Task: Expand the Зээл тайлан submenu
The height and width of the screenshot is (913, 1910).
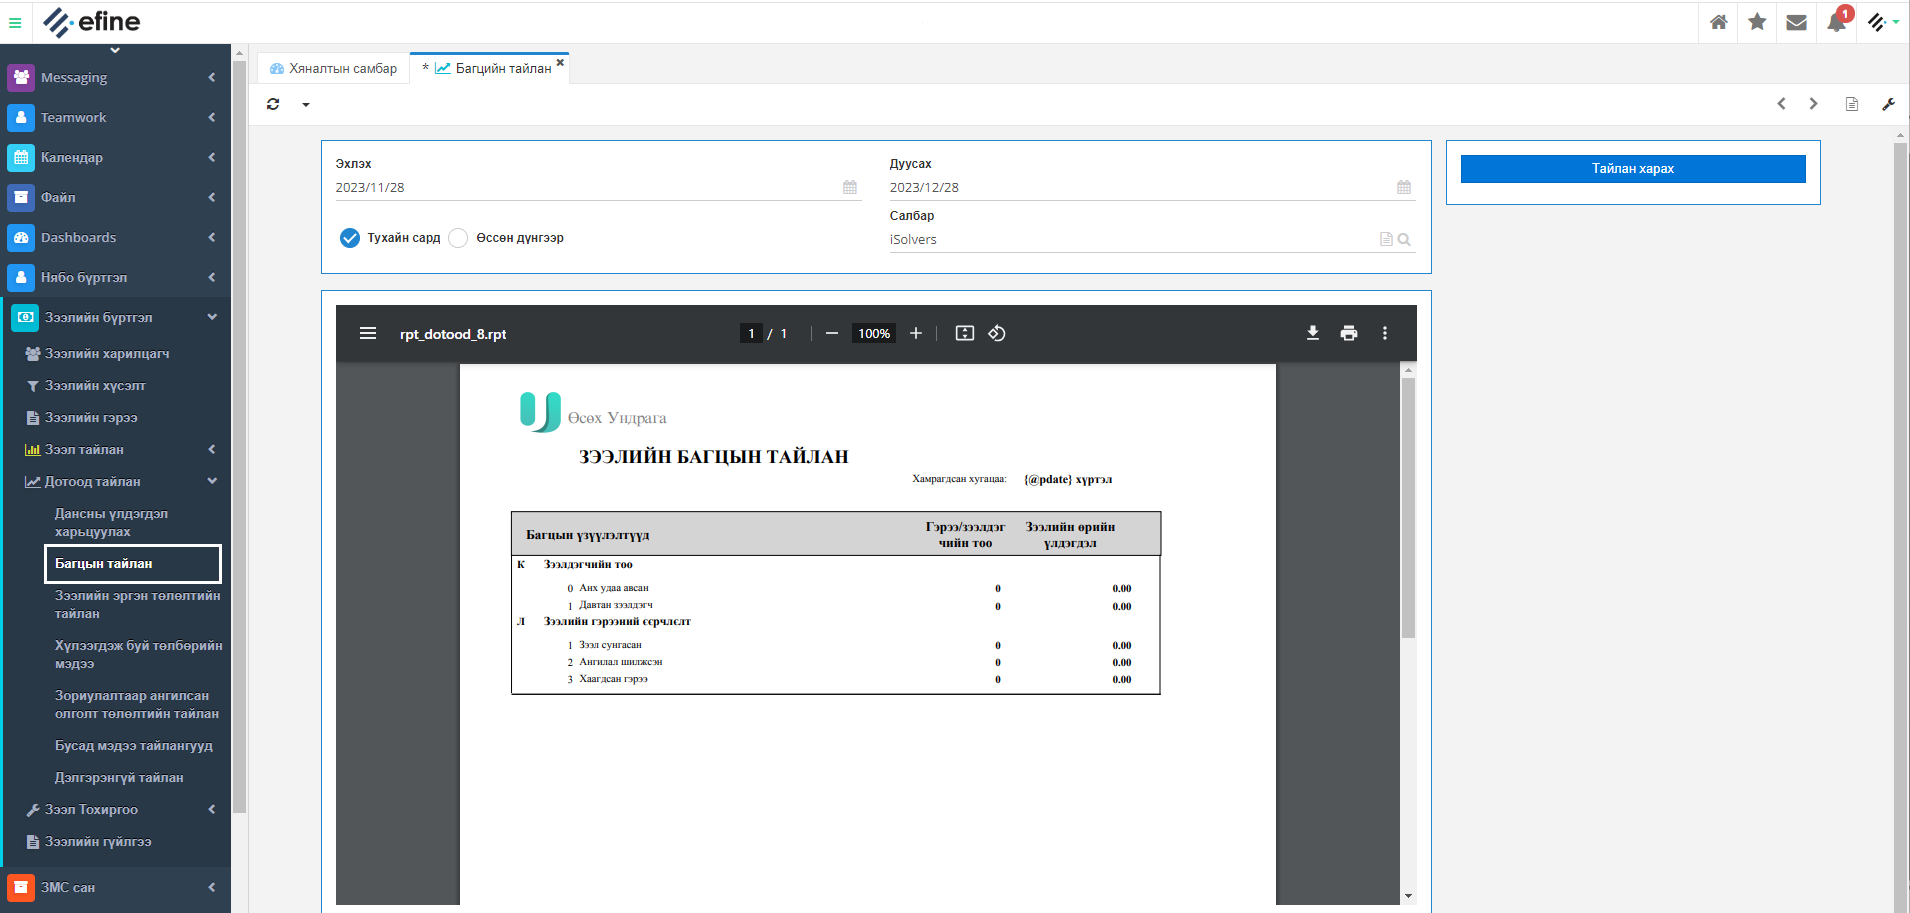Action: (212, 449)
